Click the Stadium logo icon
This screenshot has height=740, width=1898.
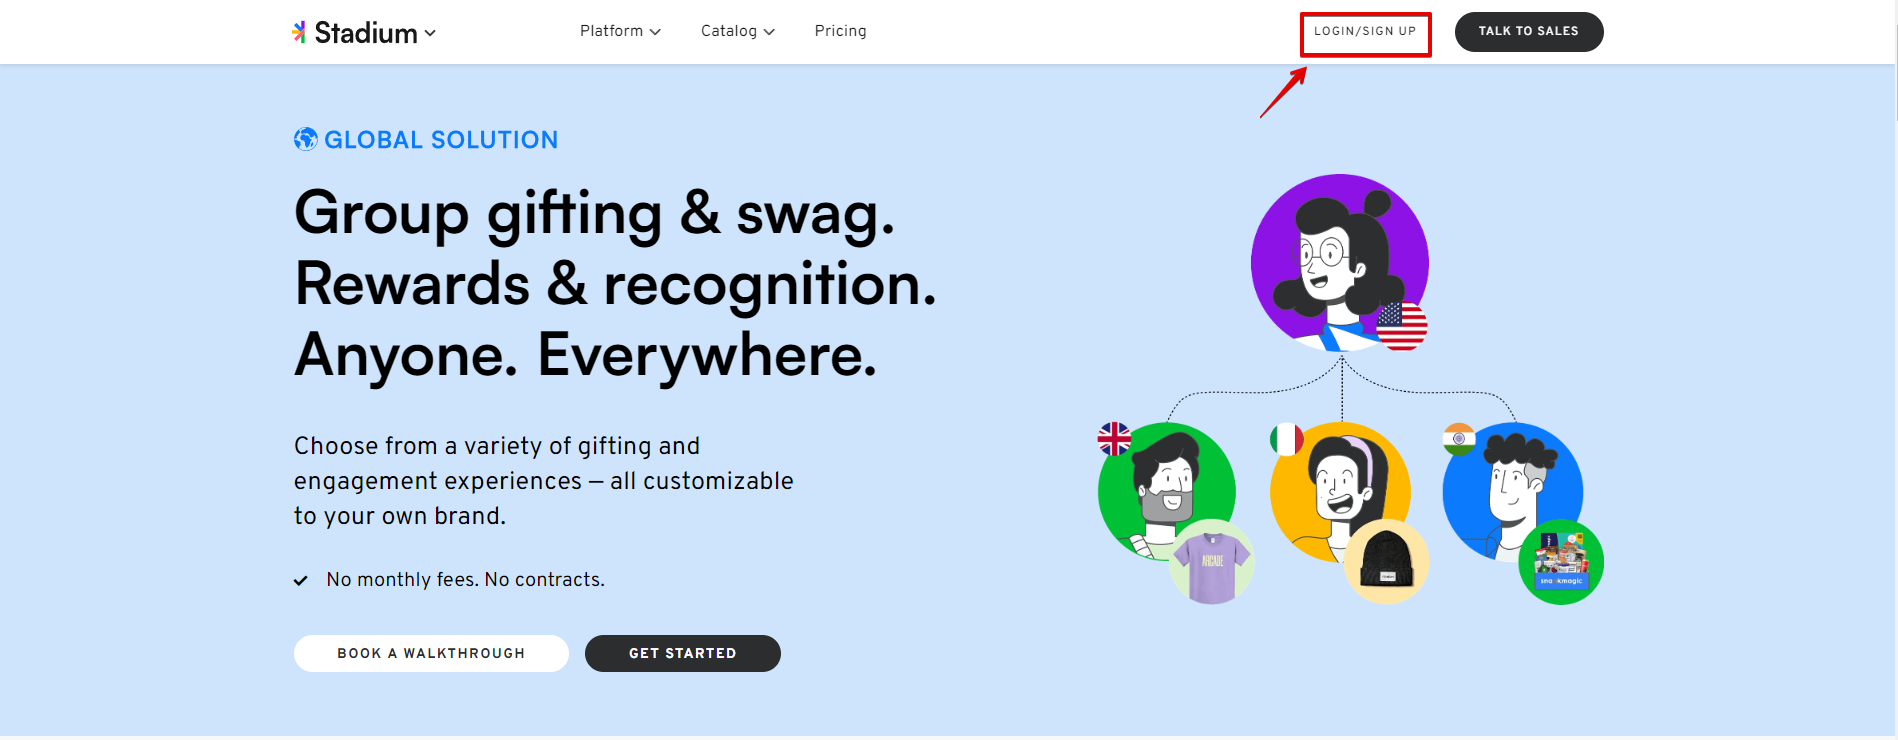tap(298, 31)
